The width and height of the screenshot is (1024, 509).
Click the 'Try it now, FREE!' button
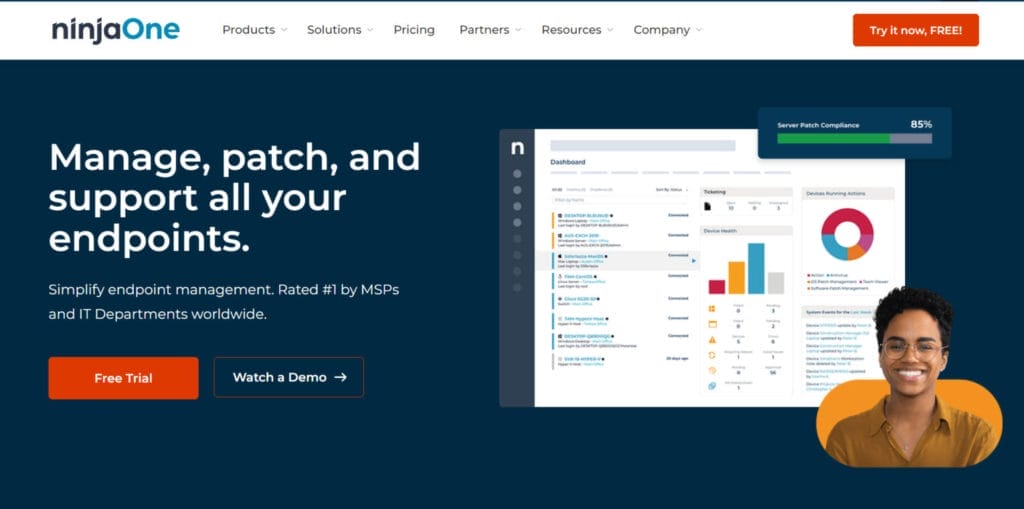click(916, 30)
